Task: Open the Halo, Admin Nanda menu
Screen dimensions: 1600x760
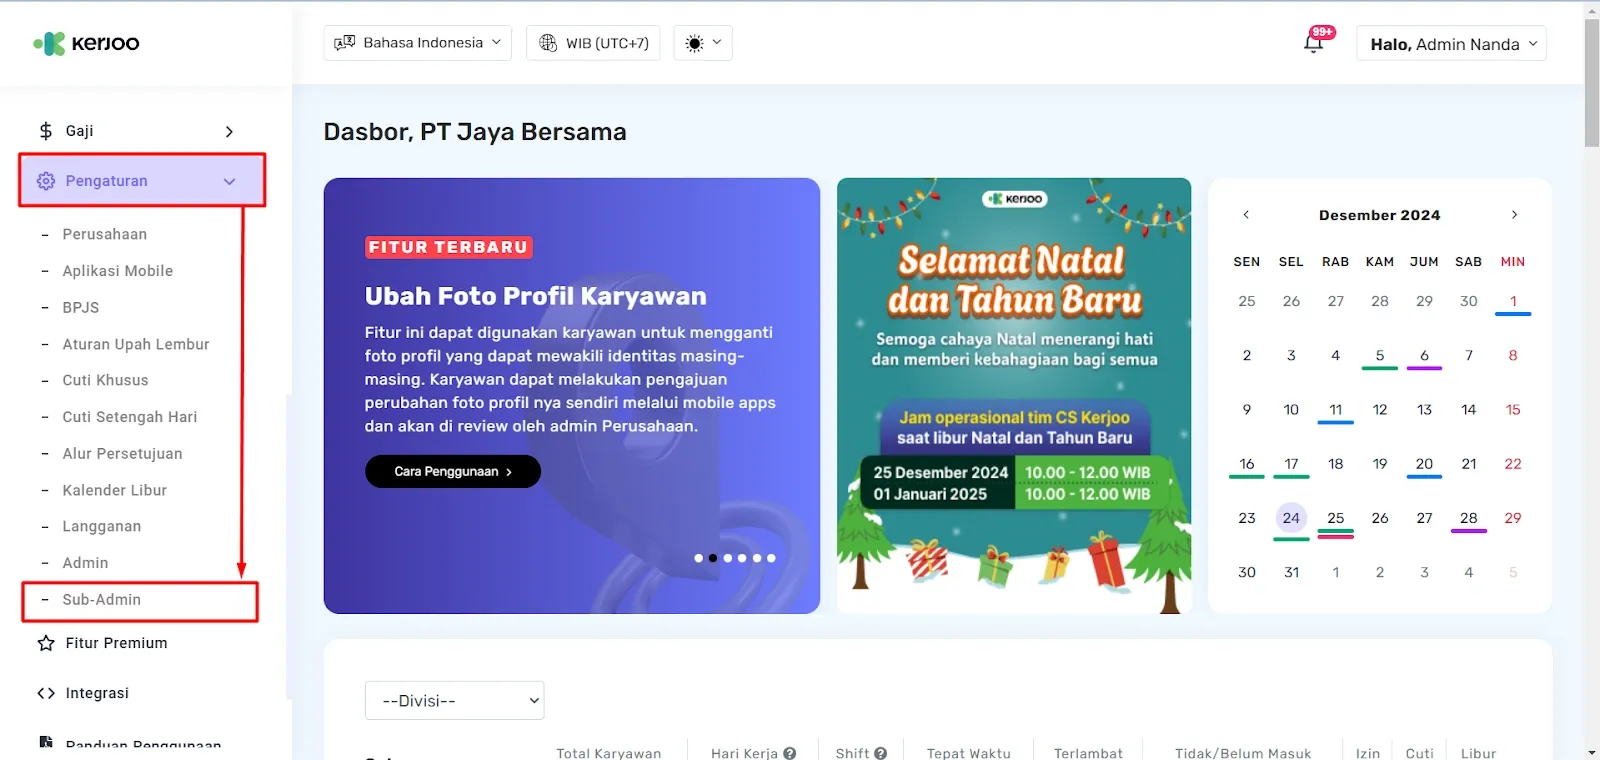Action: click(1451, 43)
